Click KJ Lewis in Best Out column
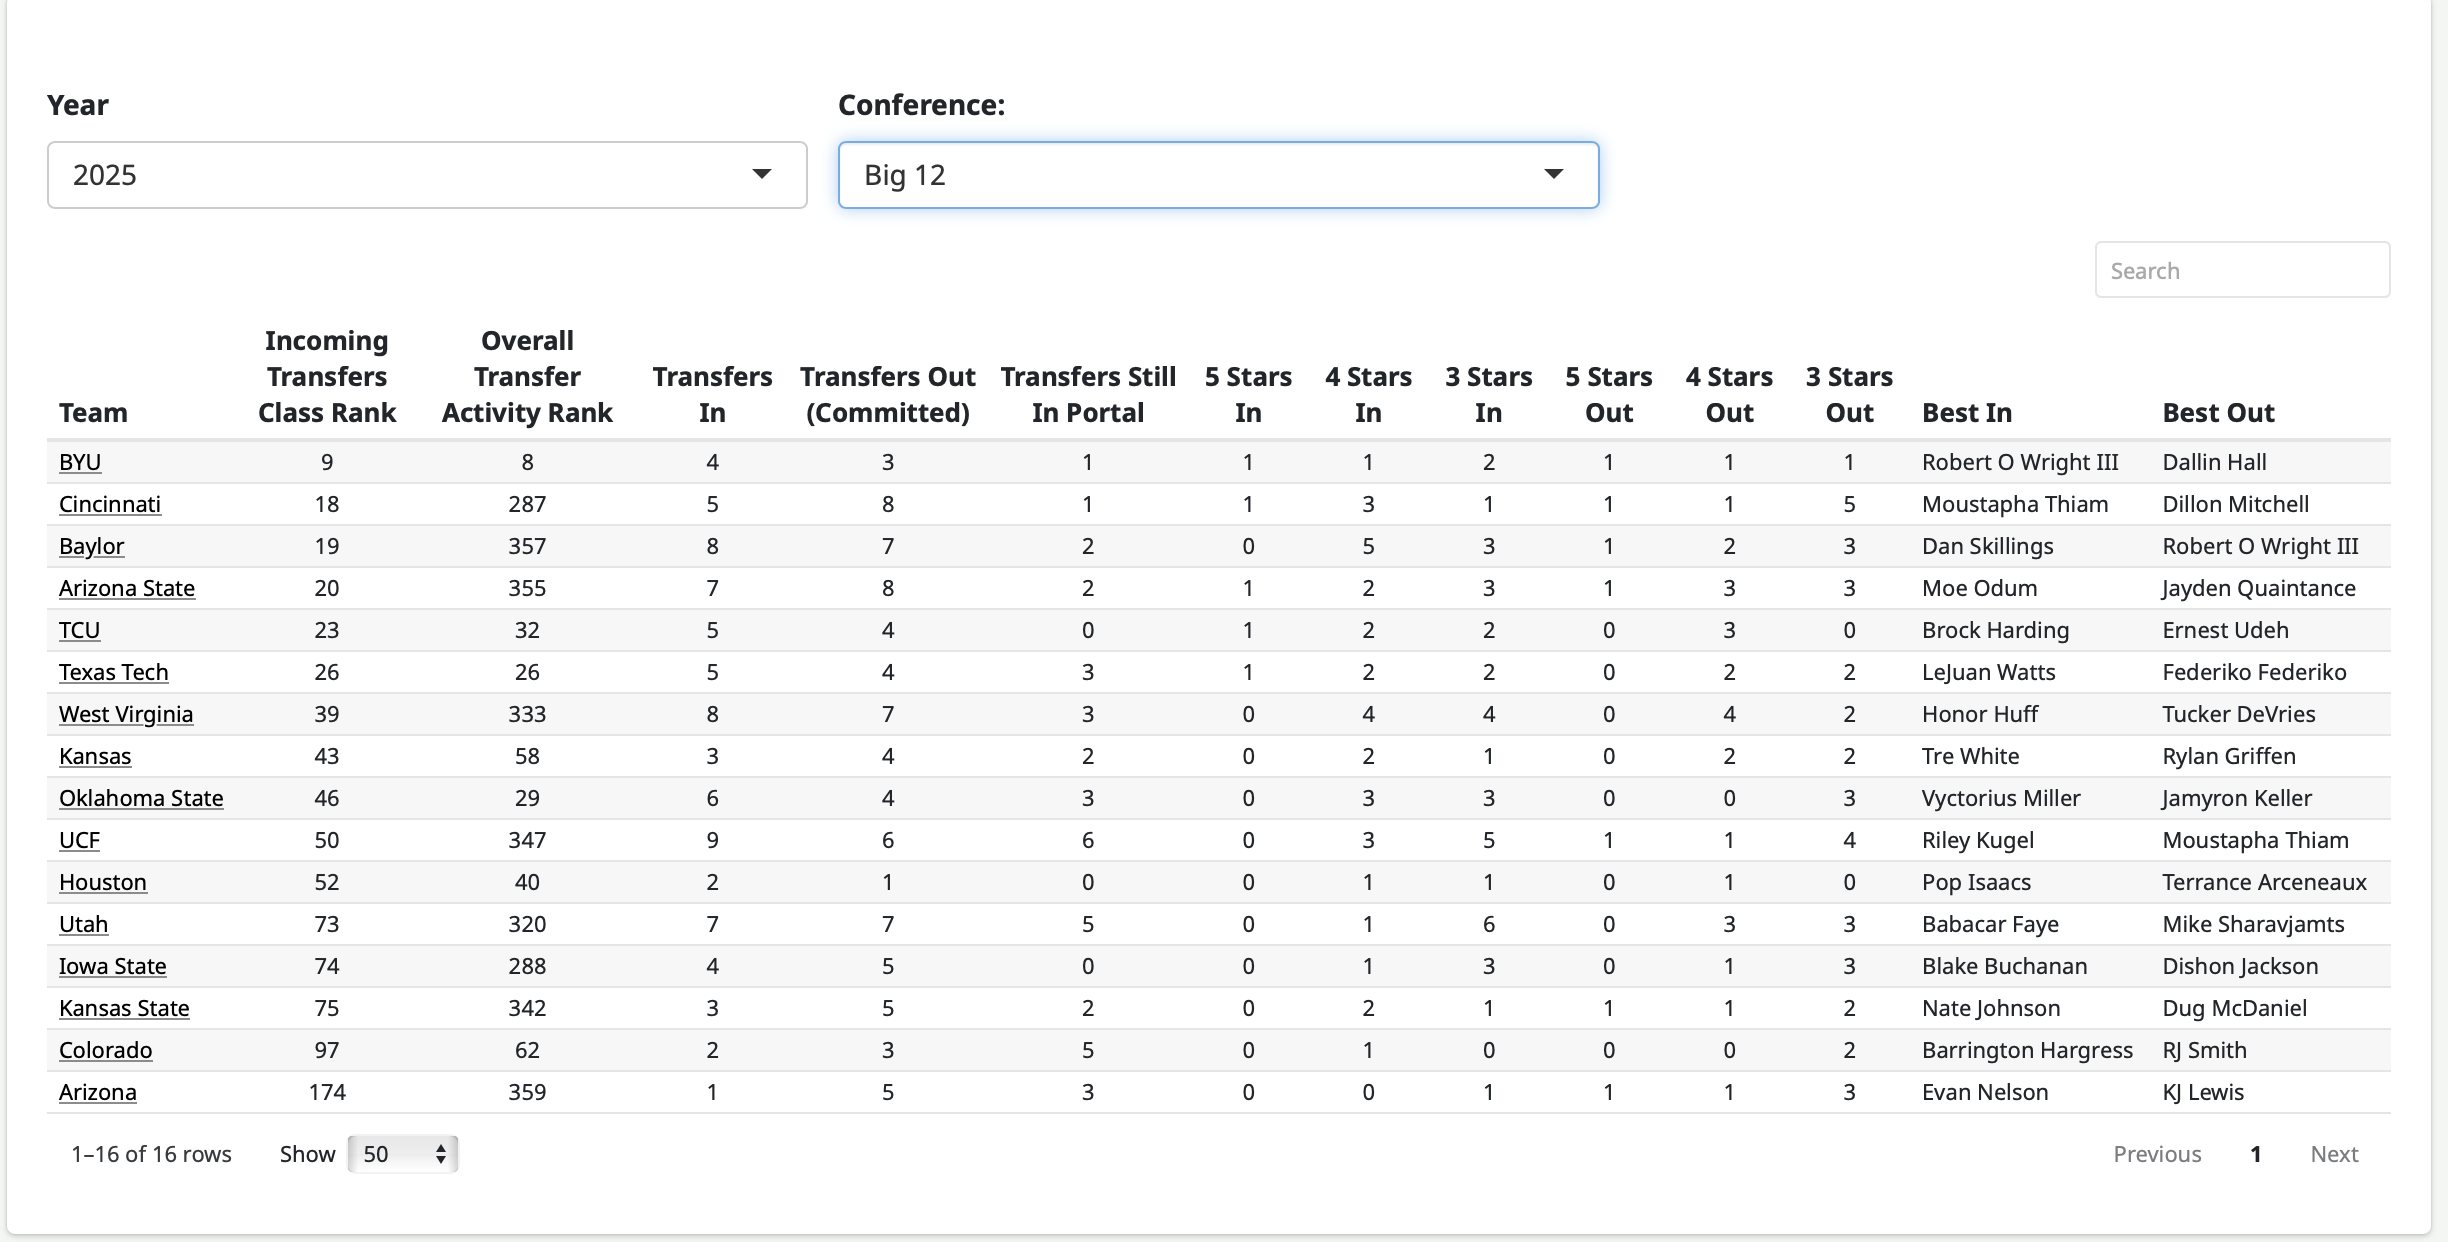This screenshot has height=1242, width=2448. (x=2203, y=1092)
